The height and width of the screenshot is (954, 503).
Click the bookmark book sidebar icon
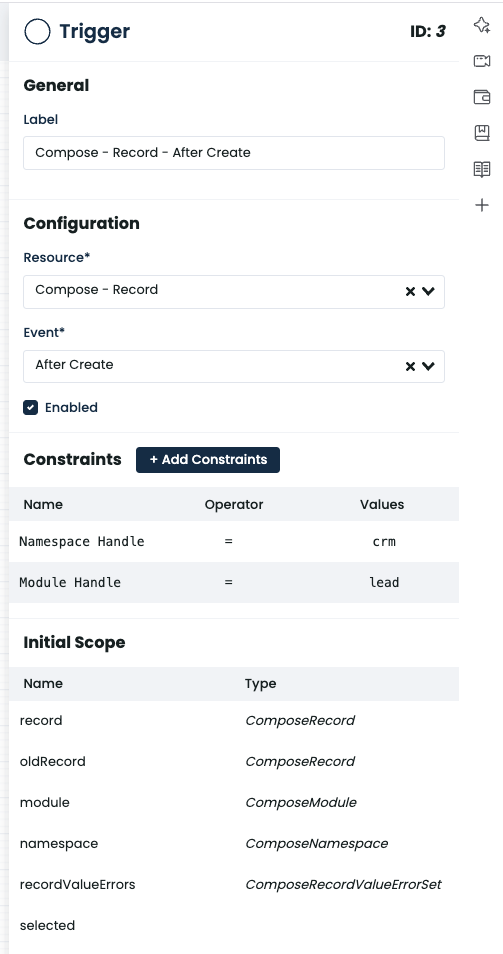[482, 133]
